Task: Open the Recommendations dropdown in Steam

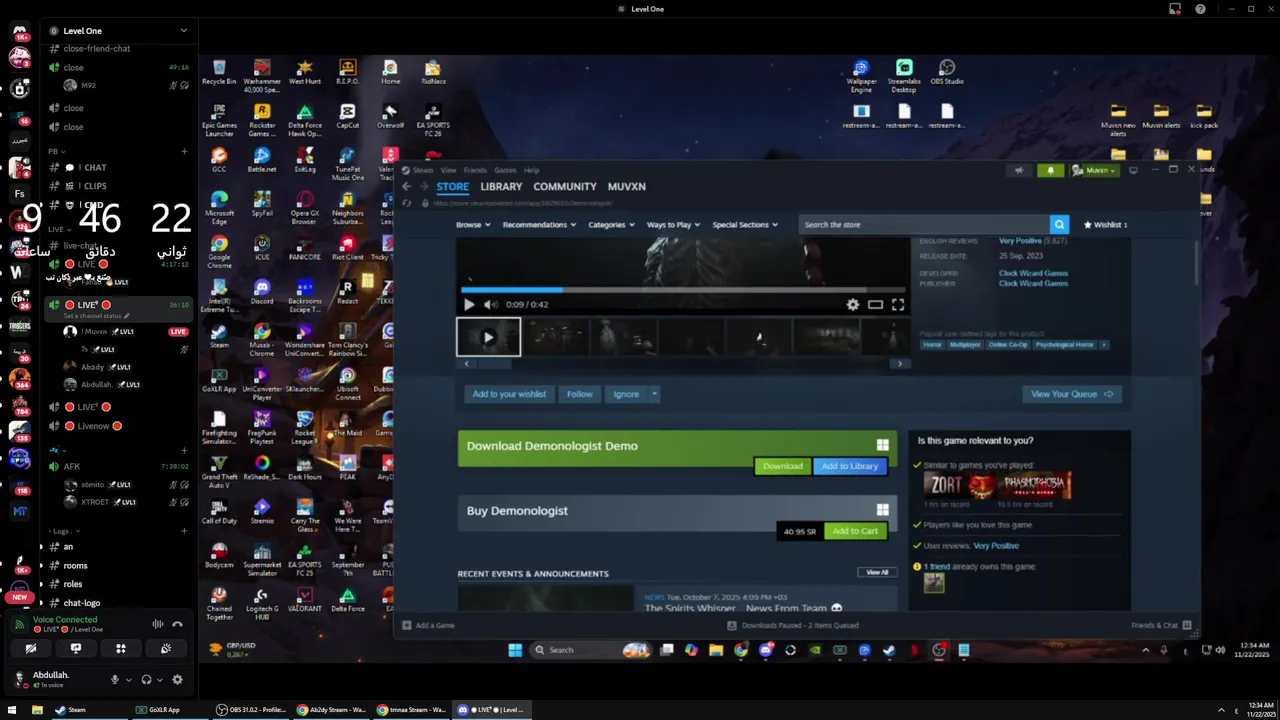Action: click(539, 224)
